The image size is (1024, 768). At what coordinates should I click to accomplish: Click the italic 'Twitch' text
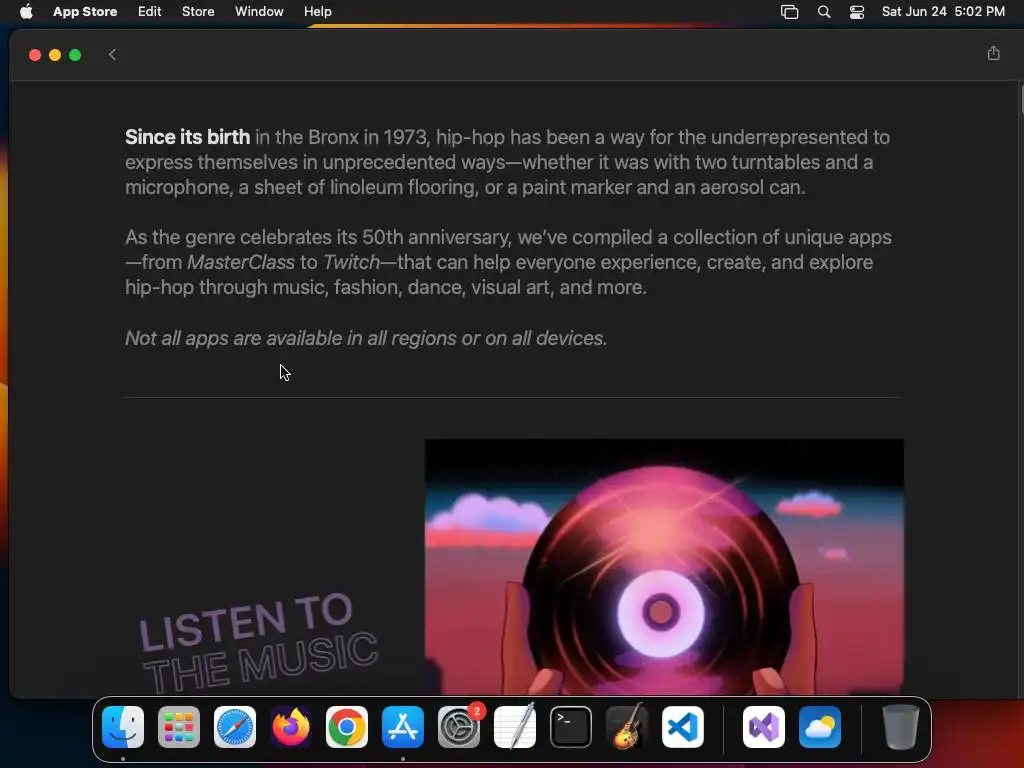tap(351, 263)
